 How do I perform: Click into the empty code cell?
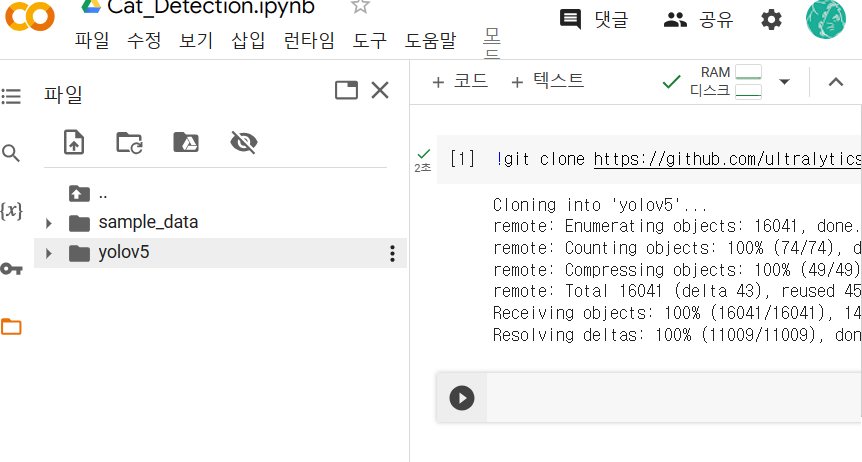[x=674, y=398]
